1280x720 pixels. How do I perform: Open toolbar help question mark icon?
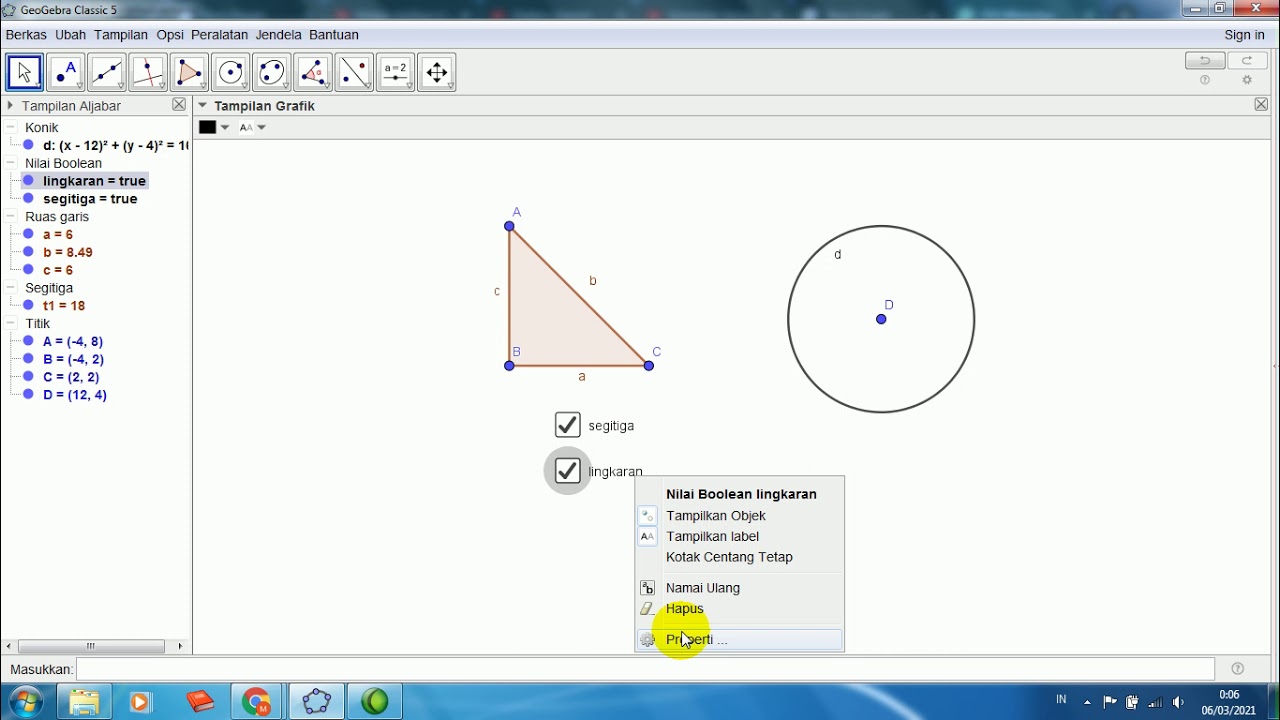pyautogui.click(x=1205, y=81)
